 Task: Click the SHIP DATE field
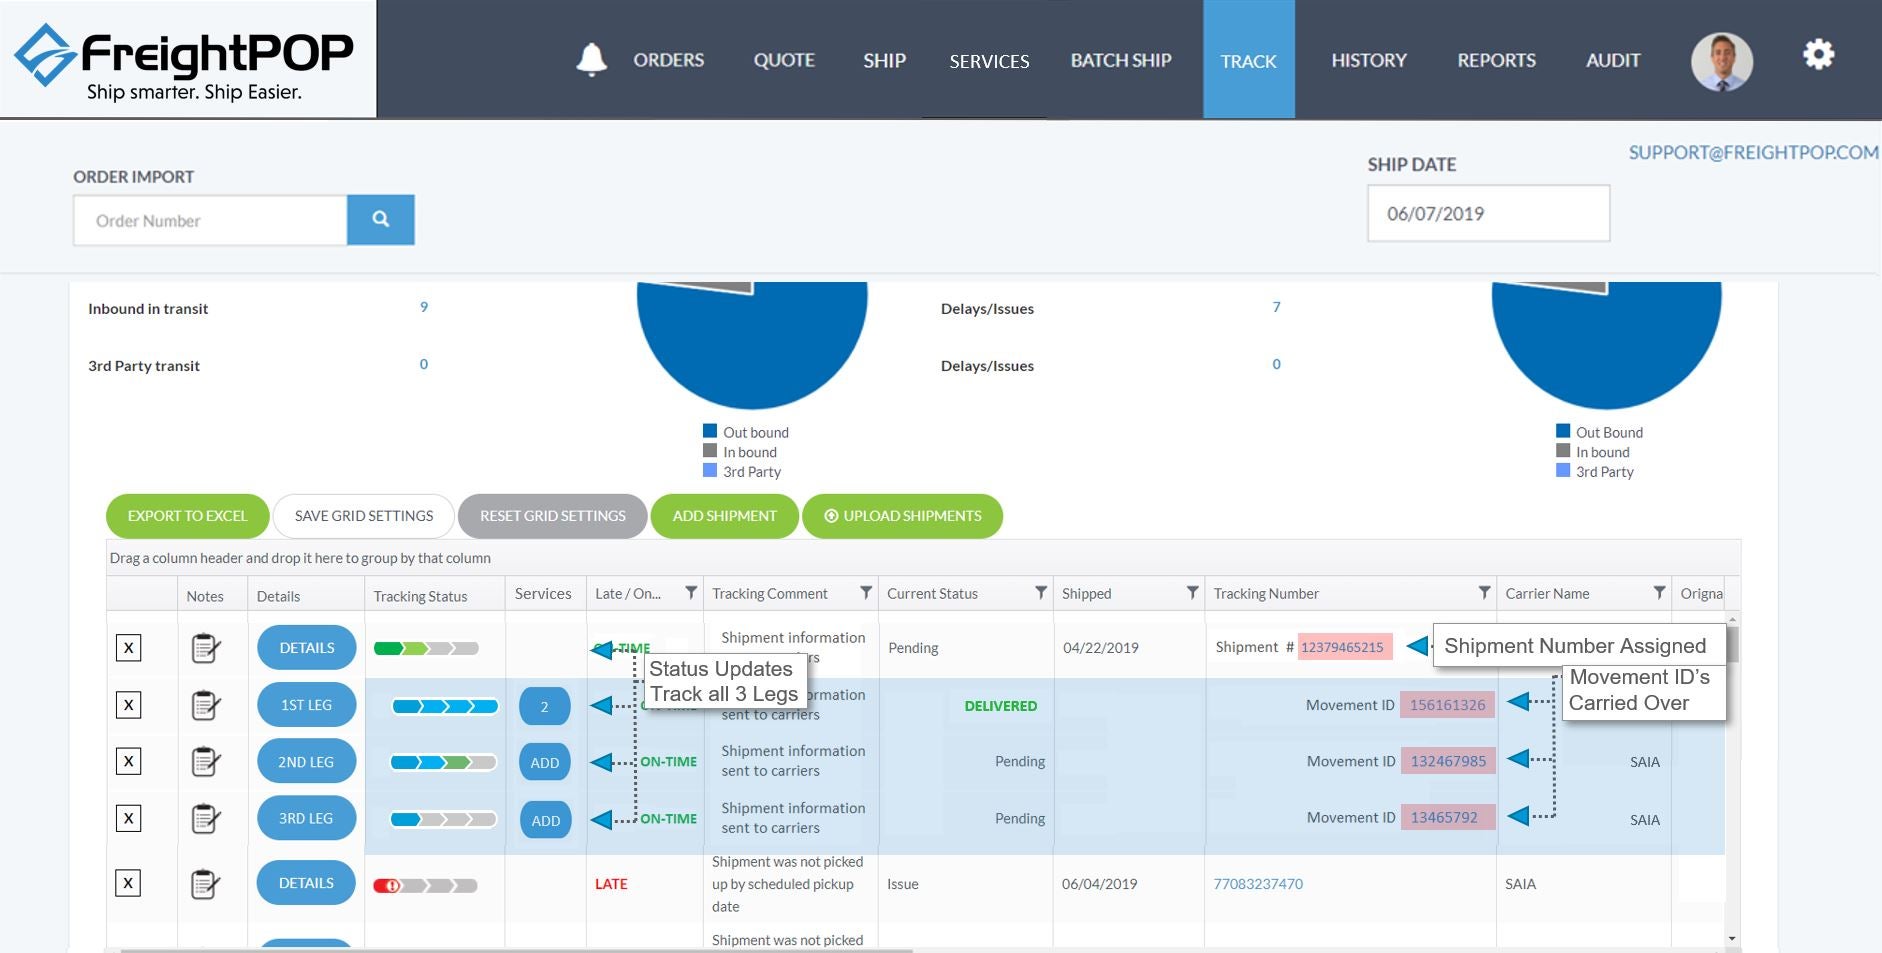(1488, 213)
